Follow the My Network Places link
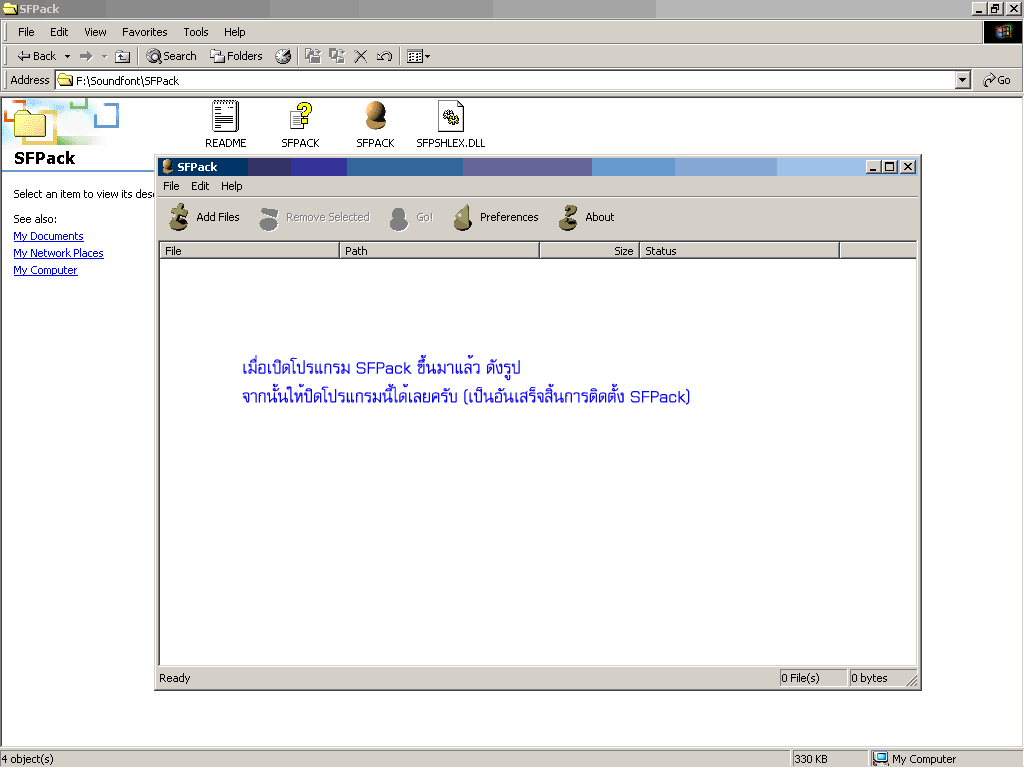The width and height of the screenshot is (1024, 768). (x=58, y=253)
